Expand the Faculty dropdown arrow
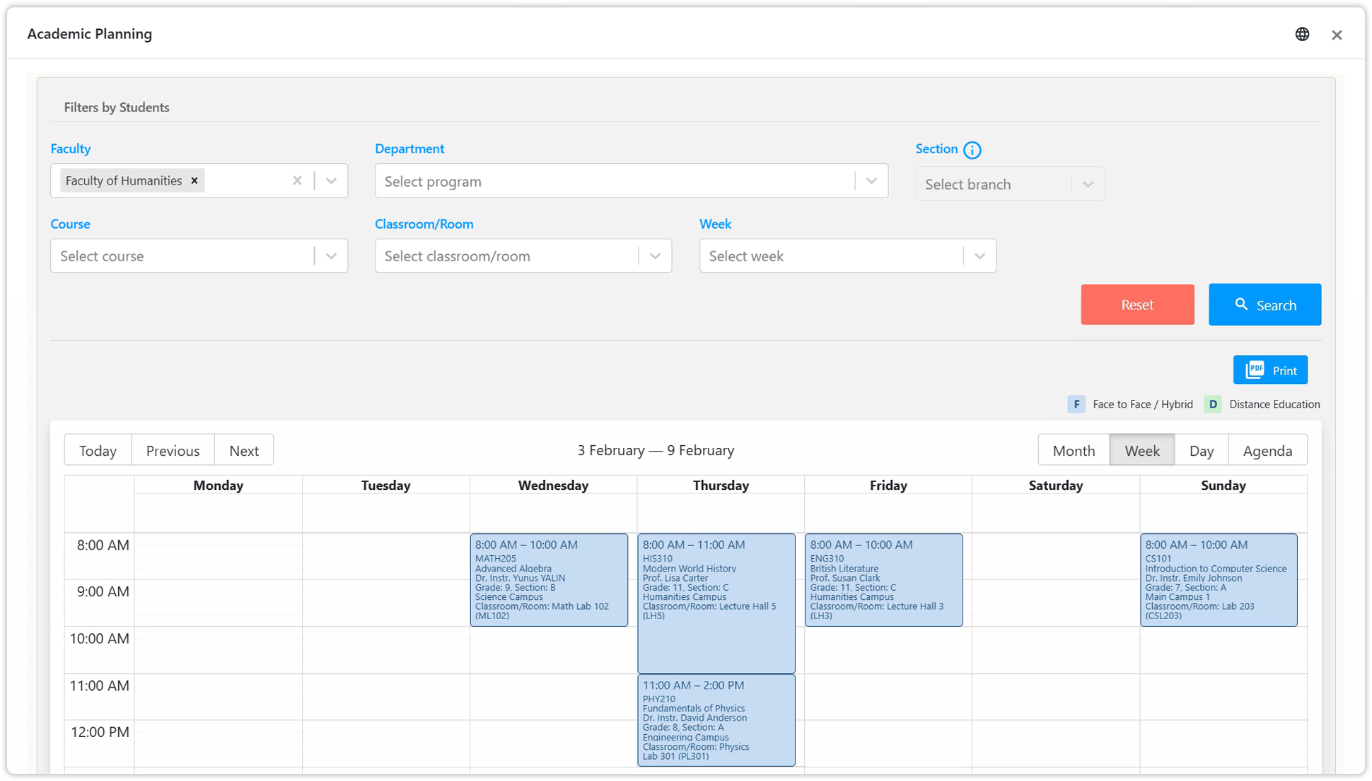 click(x=332, y=181)
